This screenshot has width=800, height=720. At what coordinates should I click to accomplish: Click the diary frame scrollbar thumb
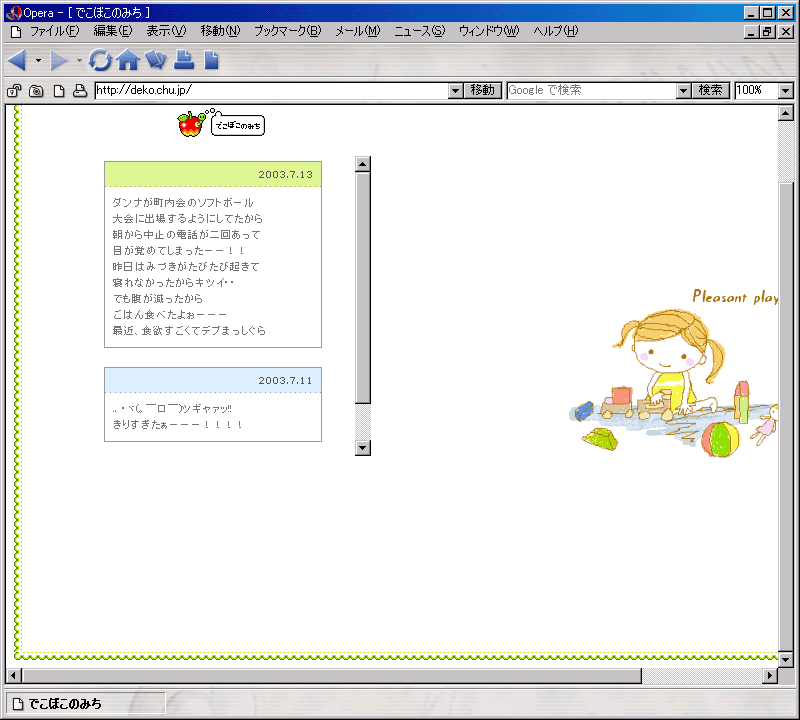(x=363, y=288)
